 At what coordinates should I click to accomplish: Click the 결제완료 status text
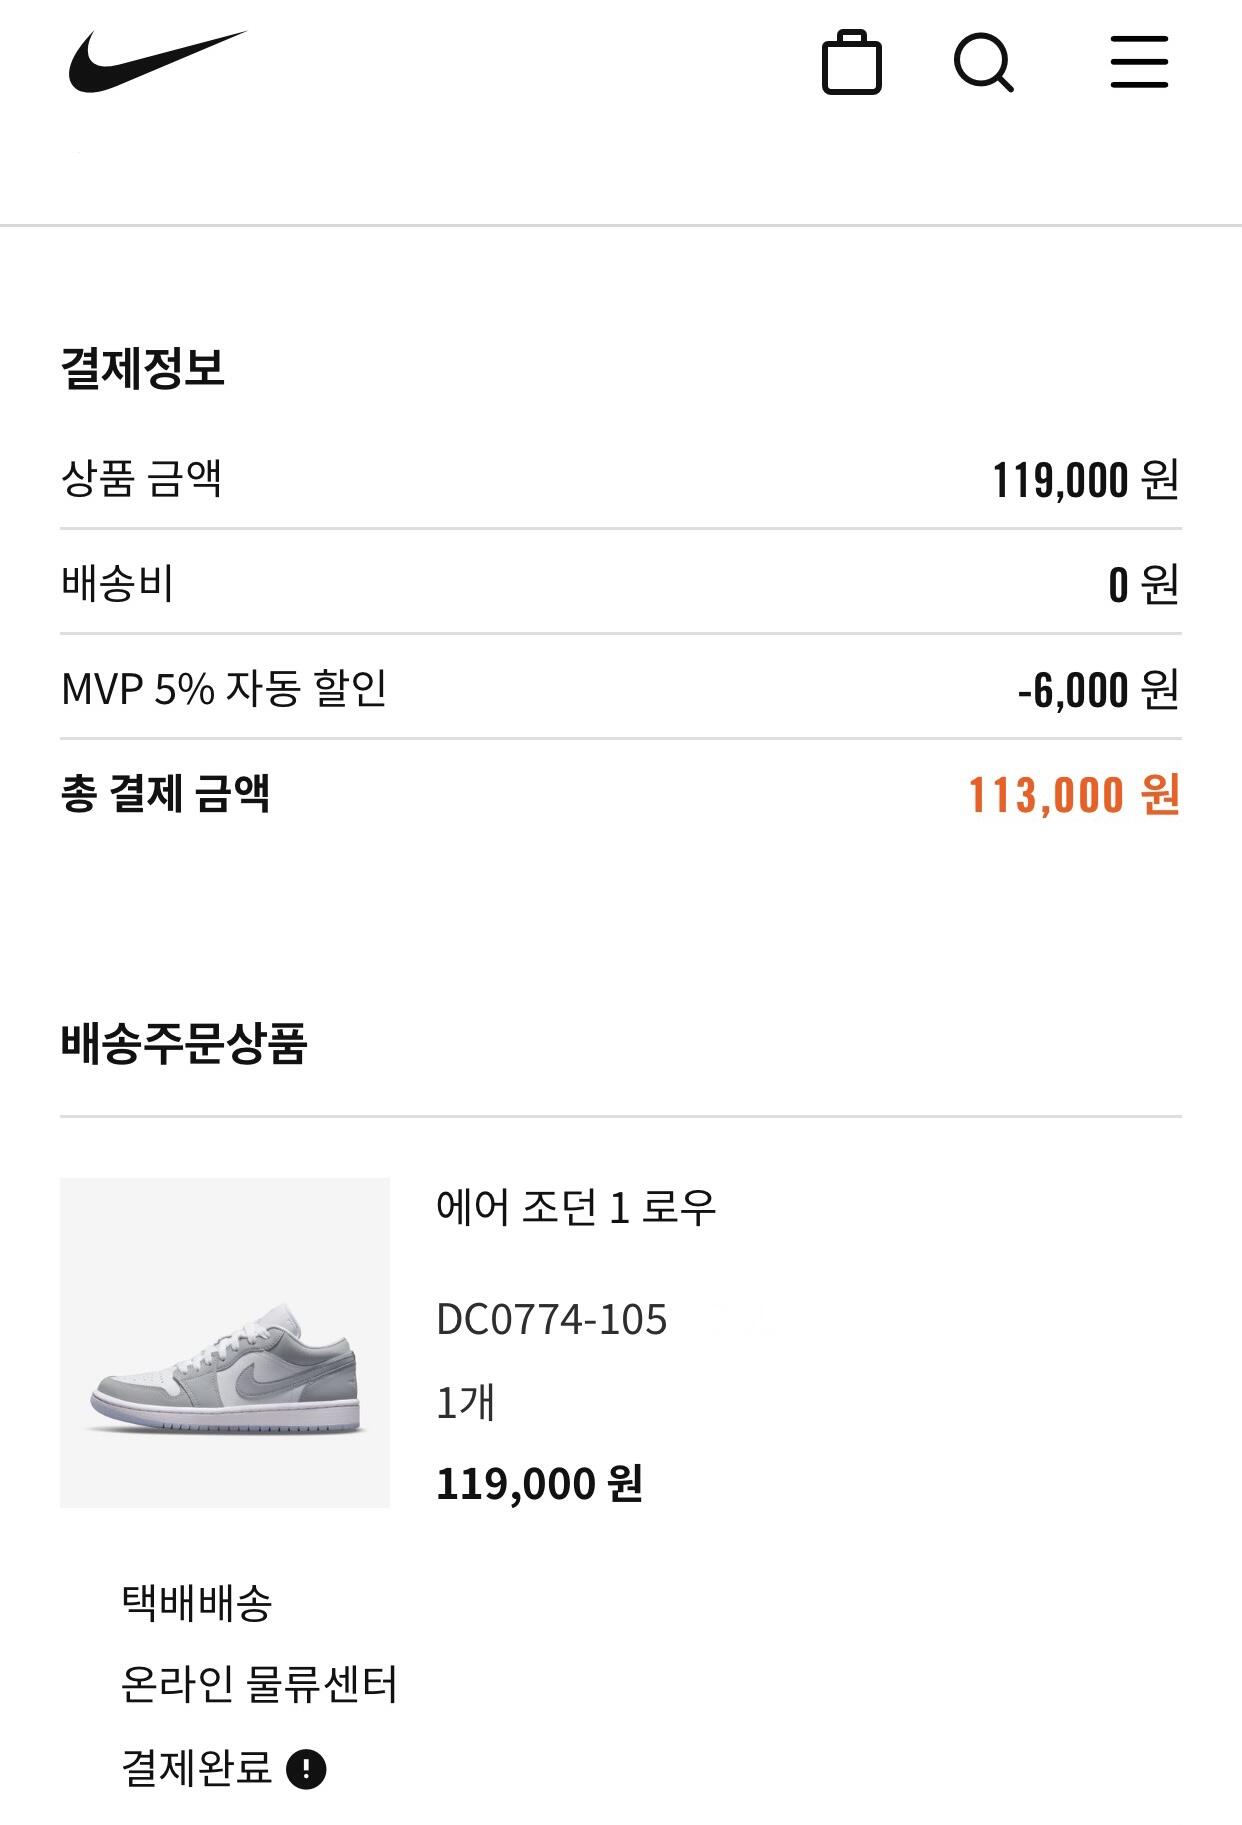196,1768
